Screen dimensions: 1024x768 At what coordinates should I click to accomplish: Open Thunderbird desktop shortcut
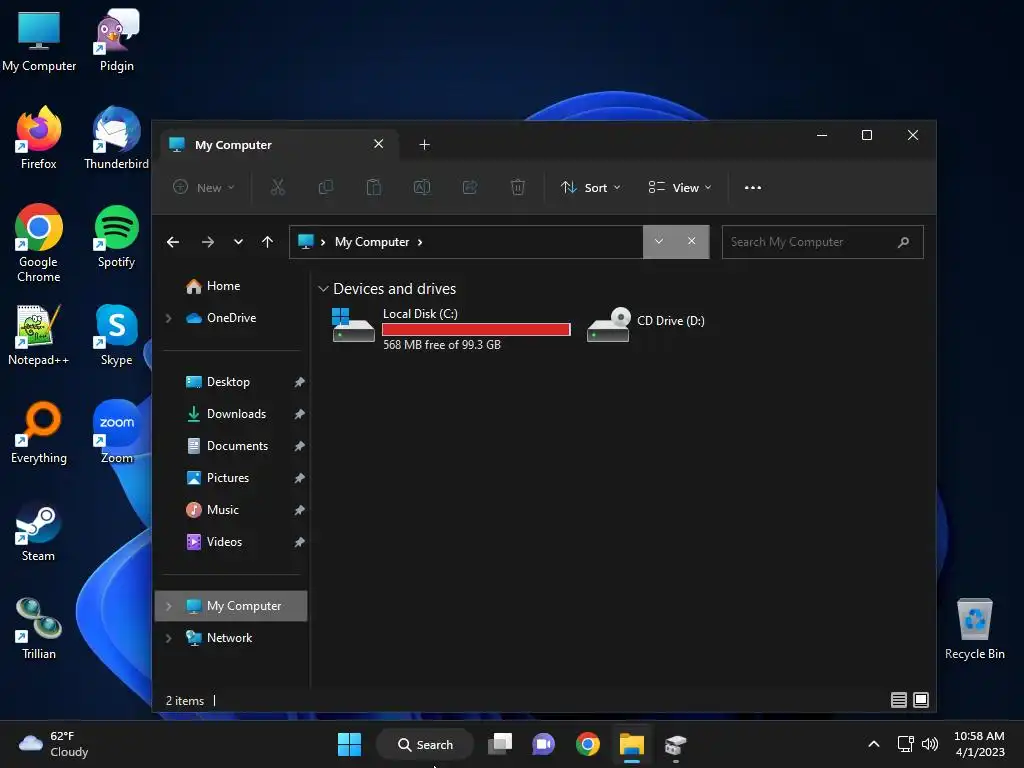[x=116, y=138]
